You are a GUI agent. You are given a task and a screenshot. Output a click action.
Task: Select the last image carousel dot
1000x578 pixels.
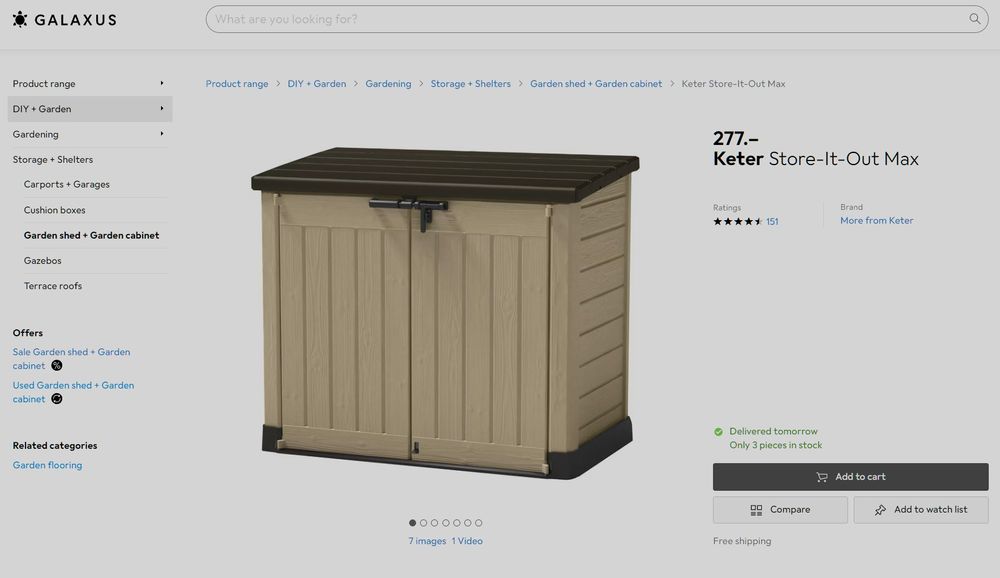tap(479, 522)
